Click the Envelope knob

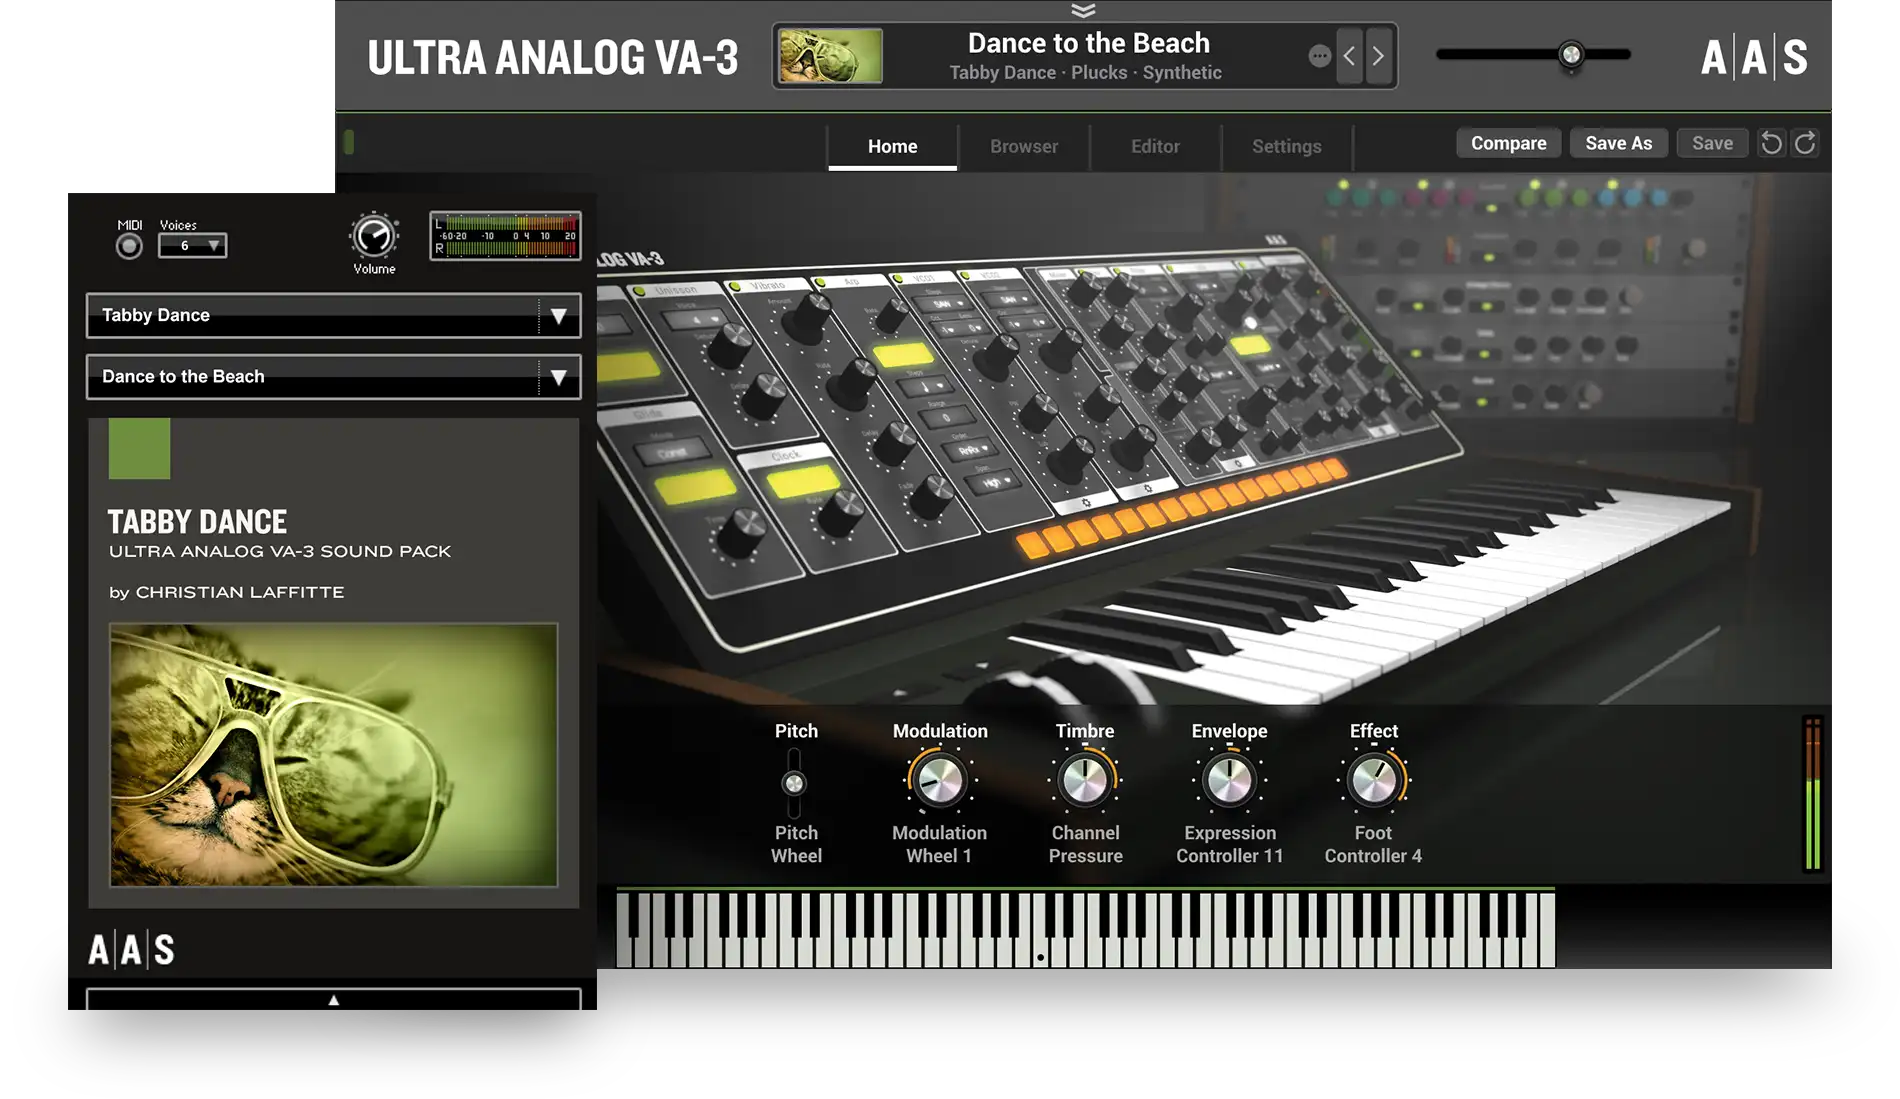coord(1229,781)
